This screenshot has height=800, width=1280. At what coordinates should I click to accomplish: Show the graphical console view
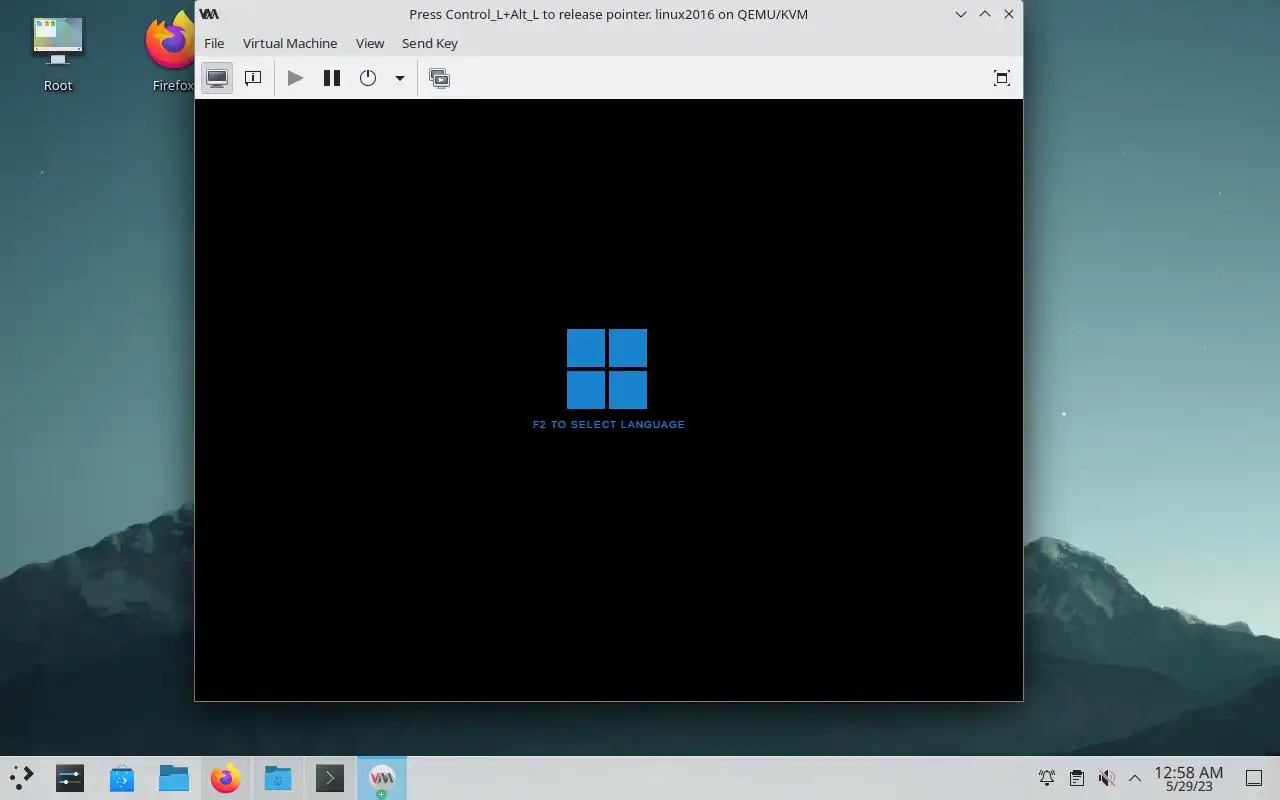pyautogui.click(x=217, y=78)
